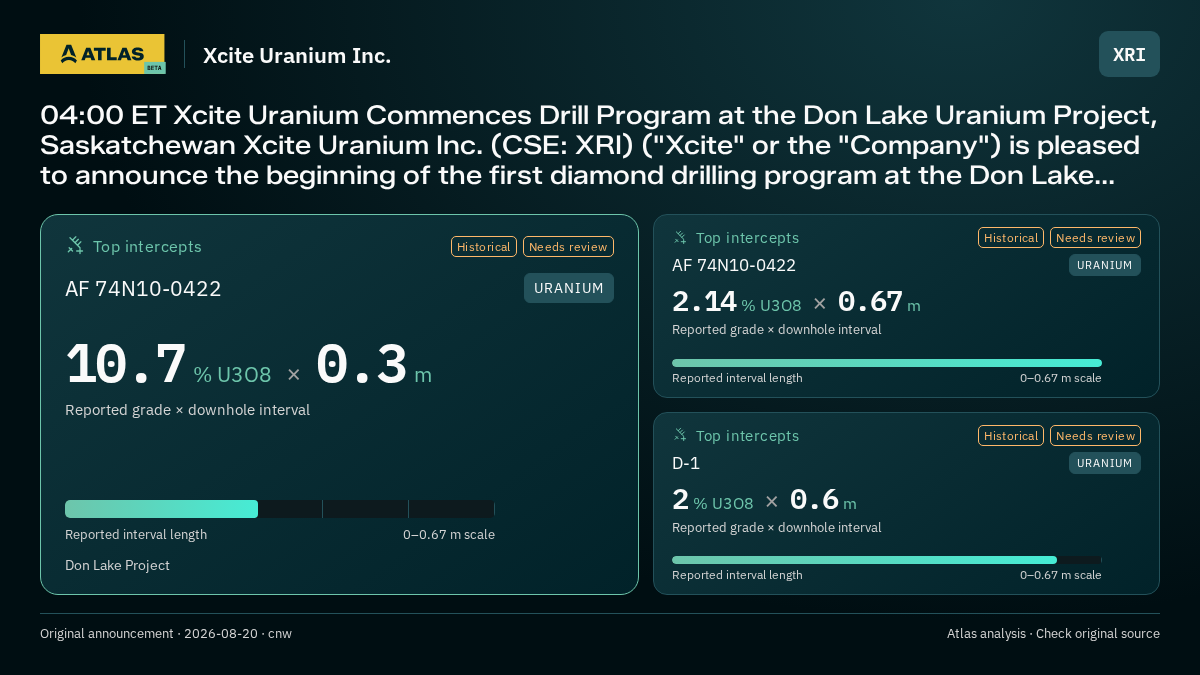Click the Historical tag in the 2.14 % card

pyautogui.click(x=1011, y=238)
